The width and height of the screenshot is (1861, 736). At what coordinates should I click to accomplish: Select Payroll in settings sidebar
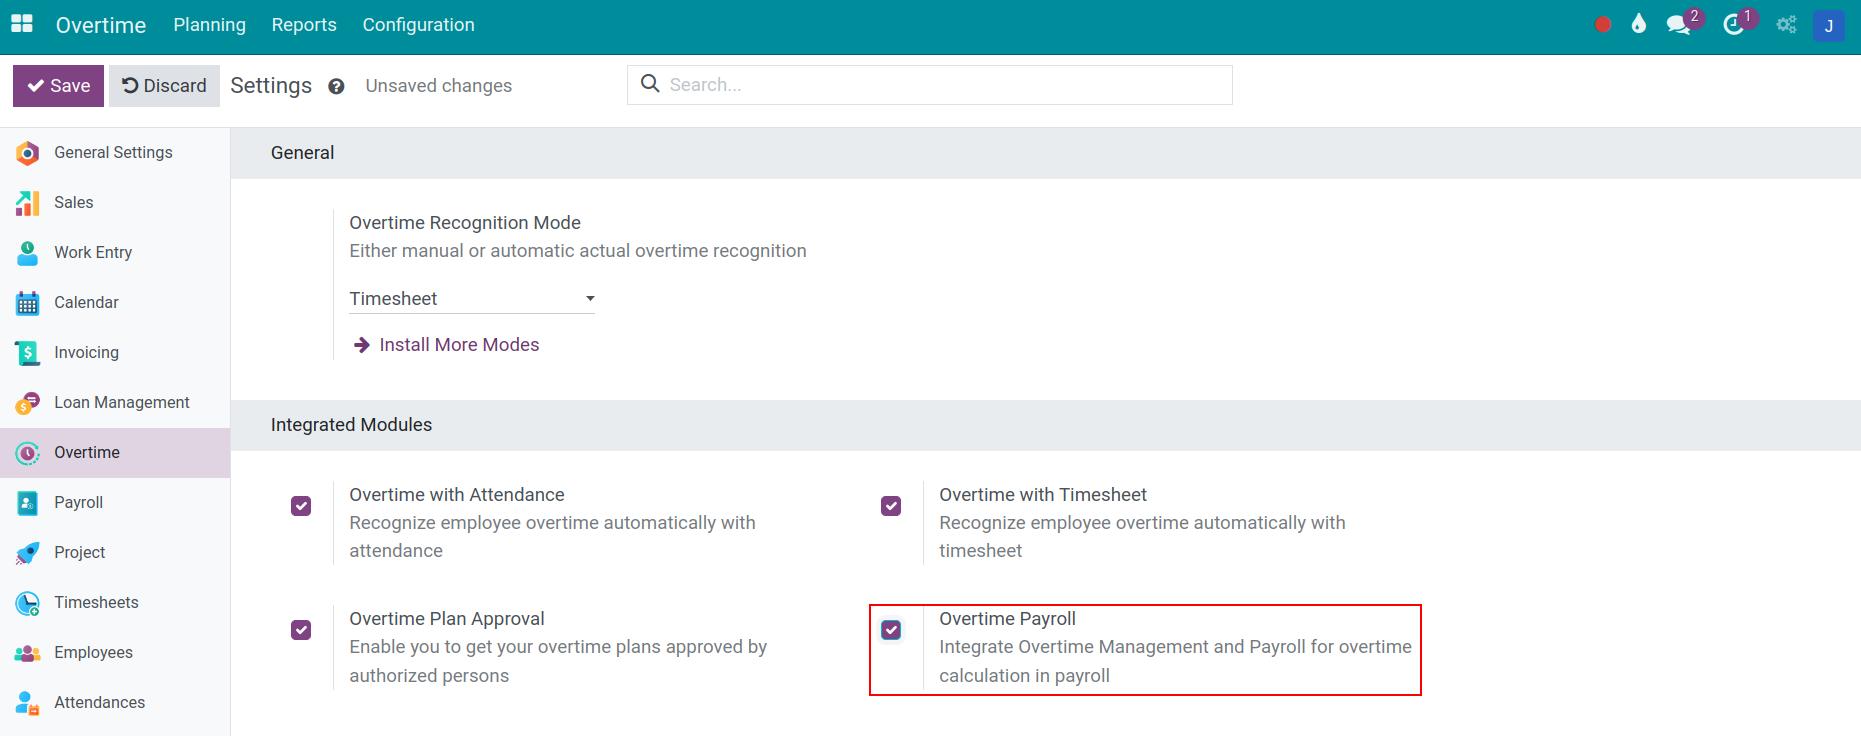(78, 502)
